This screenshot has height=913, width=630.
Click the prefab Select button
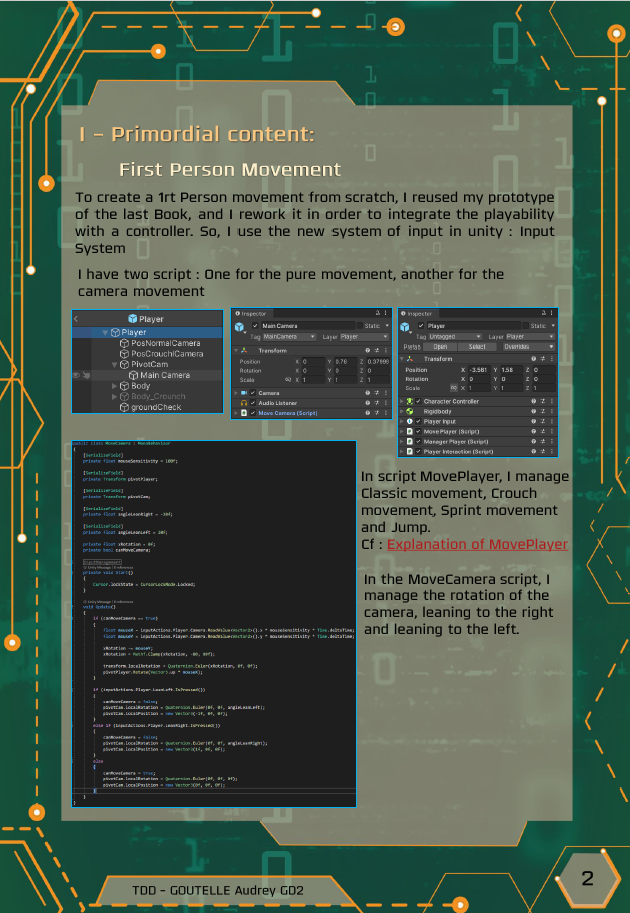point(477,347)
